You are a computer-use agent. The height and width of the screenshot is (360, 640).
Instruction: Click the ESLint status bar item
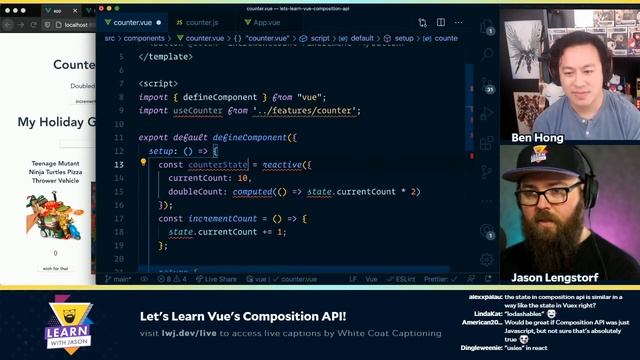tap(401, 279)
